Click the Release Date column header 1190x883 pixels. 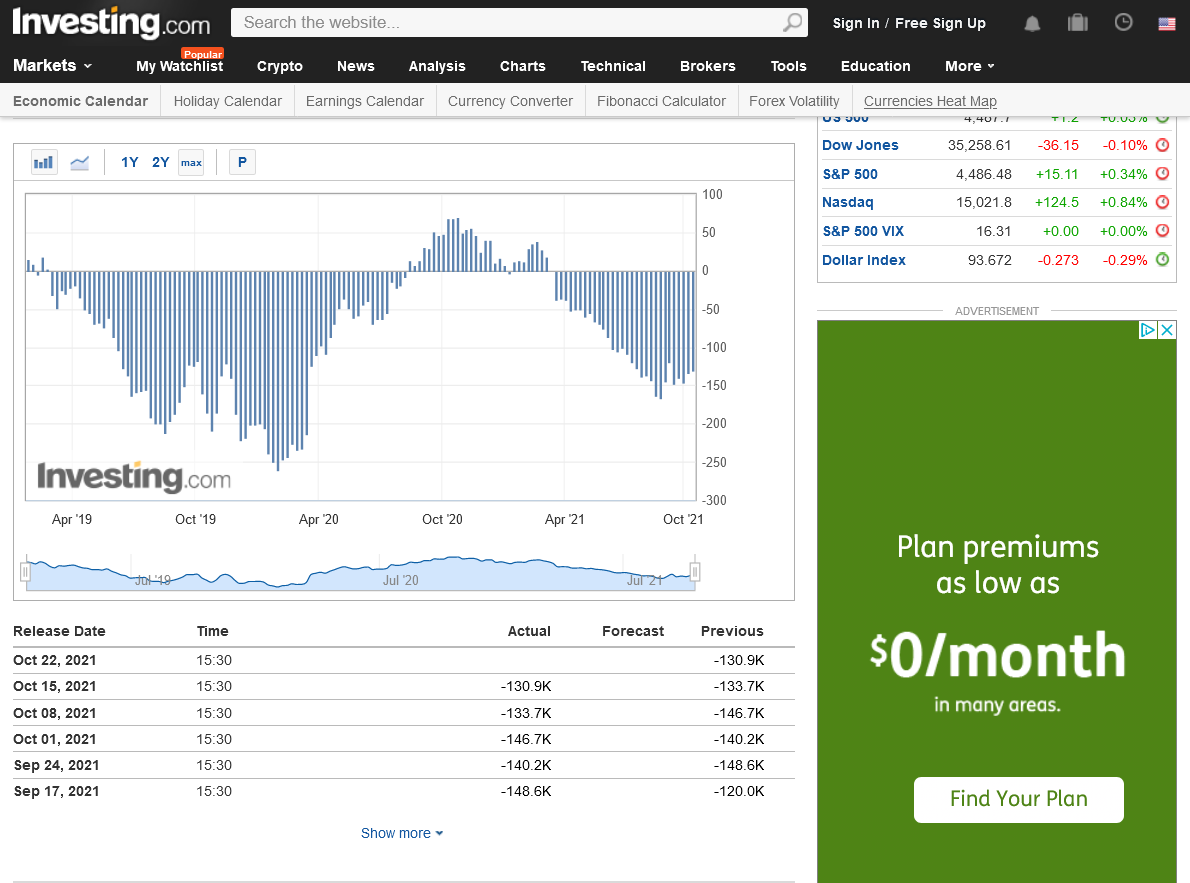59,631
